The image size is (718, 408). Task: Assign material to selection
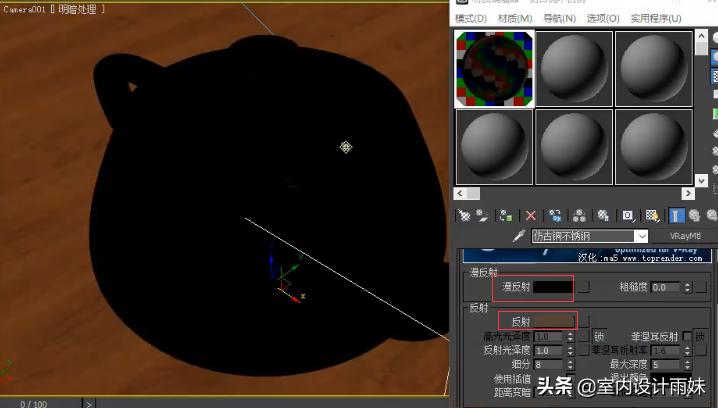[506, 215]
